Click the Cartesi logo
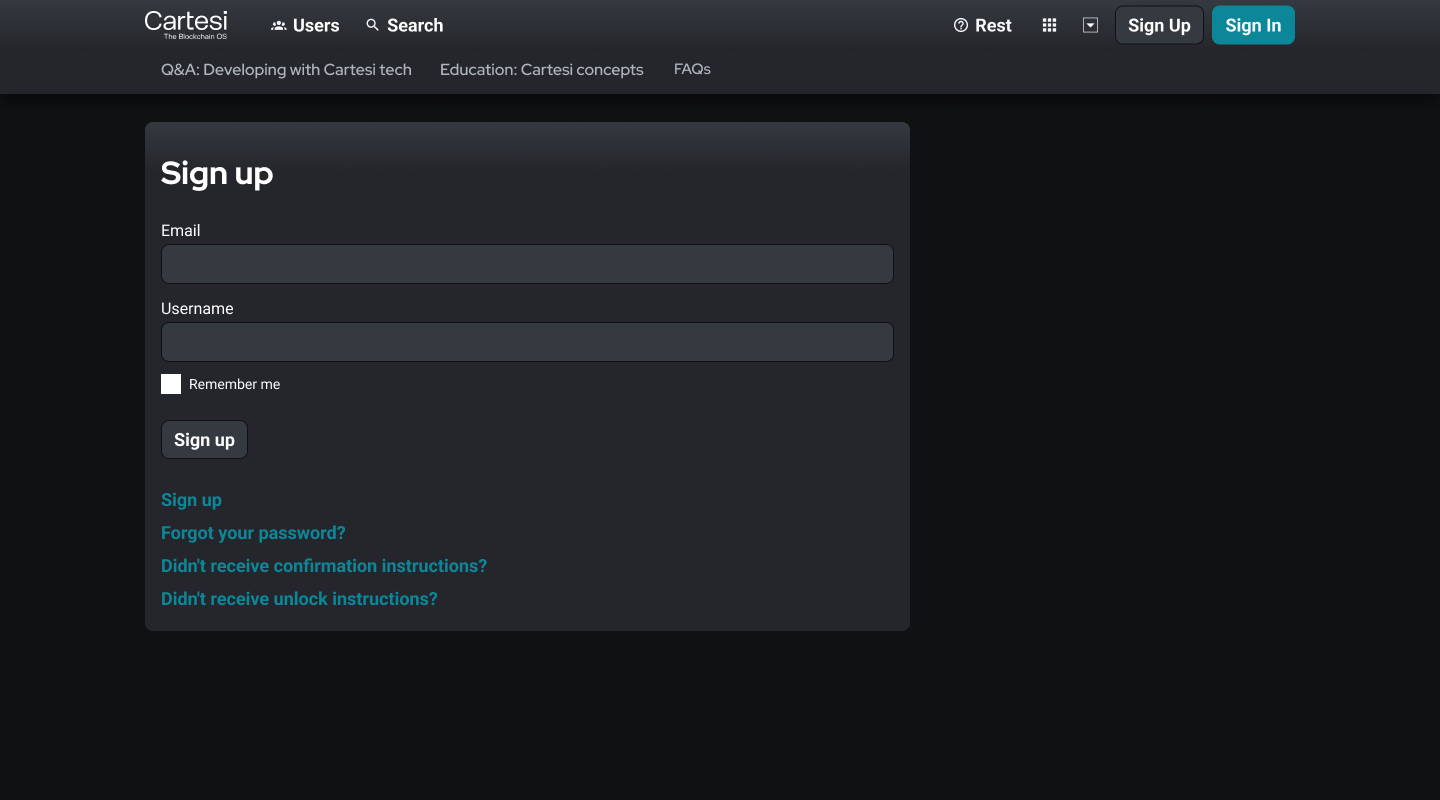 click(186, 25)
